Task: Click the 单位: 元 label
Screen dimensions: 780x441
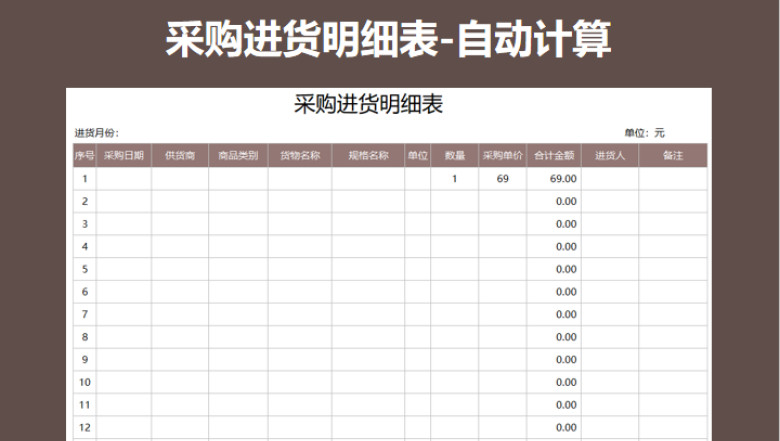Action: [x=644, y=133]
